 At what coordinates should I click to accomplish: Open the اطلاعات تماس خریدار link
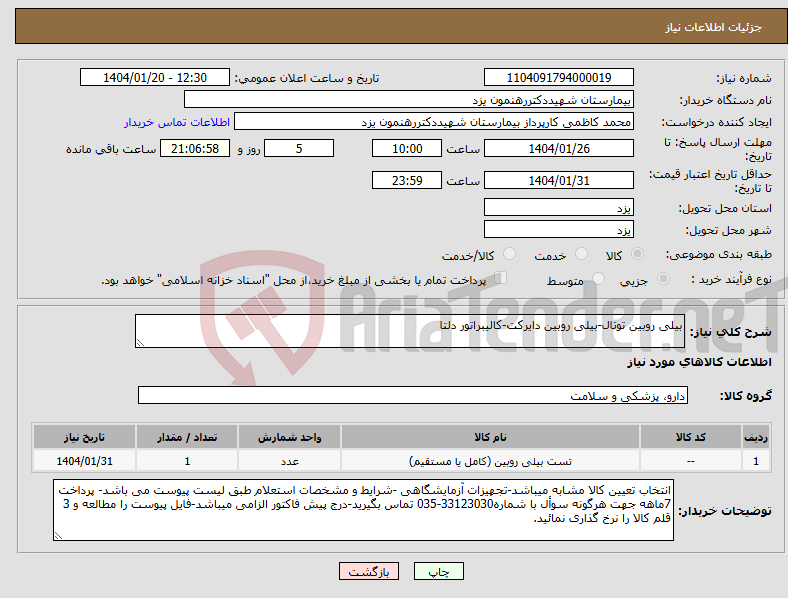[x=177, y=122]
